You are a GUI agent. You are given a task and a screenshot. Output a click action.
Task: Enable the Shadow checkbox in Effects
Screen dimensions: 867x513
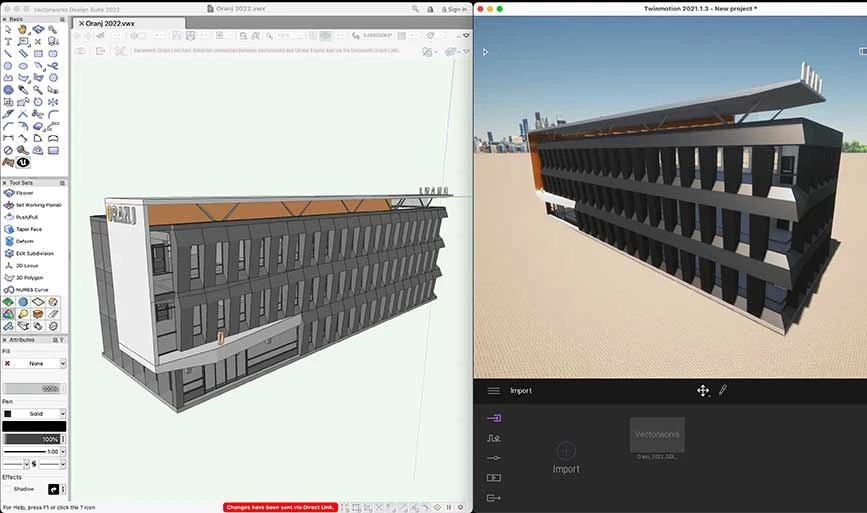tap(8, 489)
